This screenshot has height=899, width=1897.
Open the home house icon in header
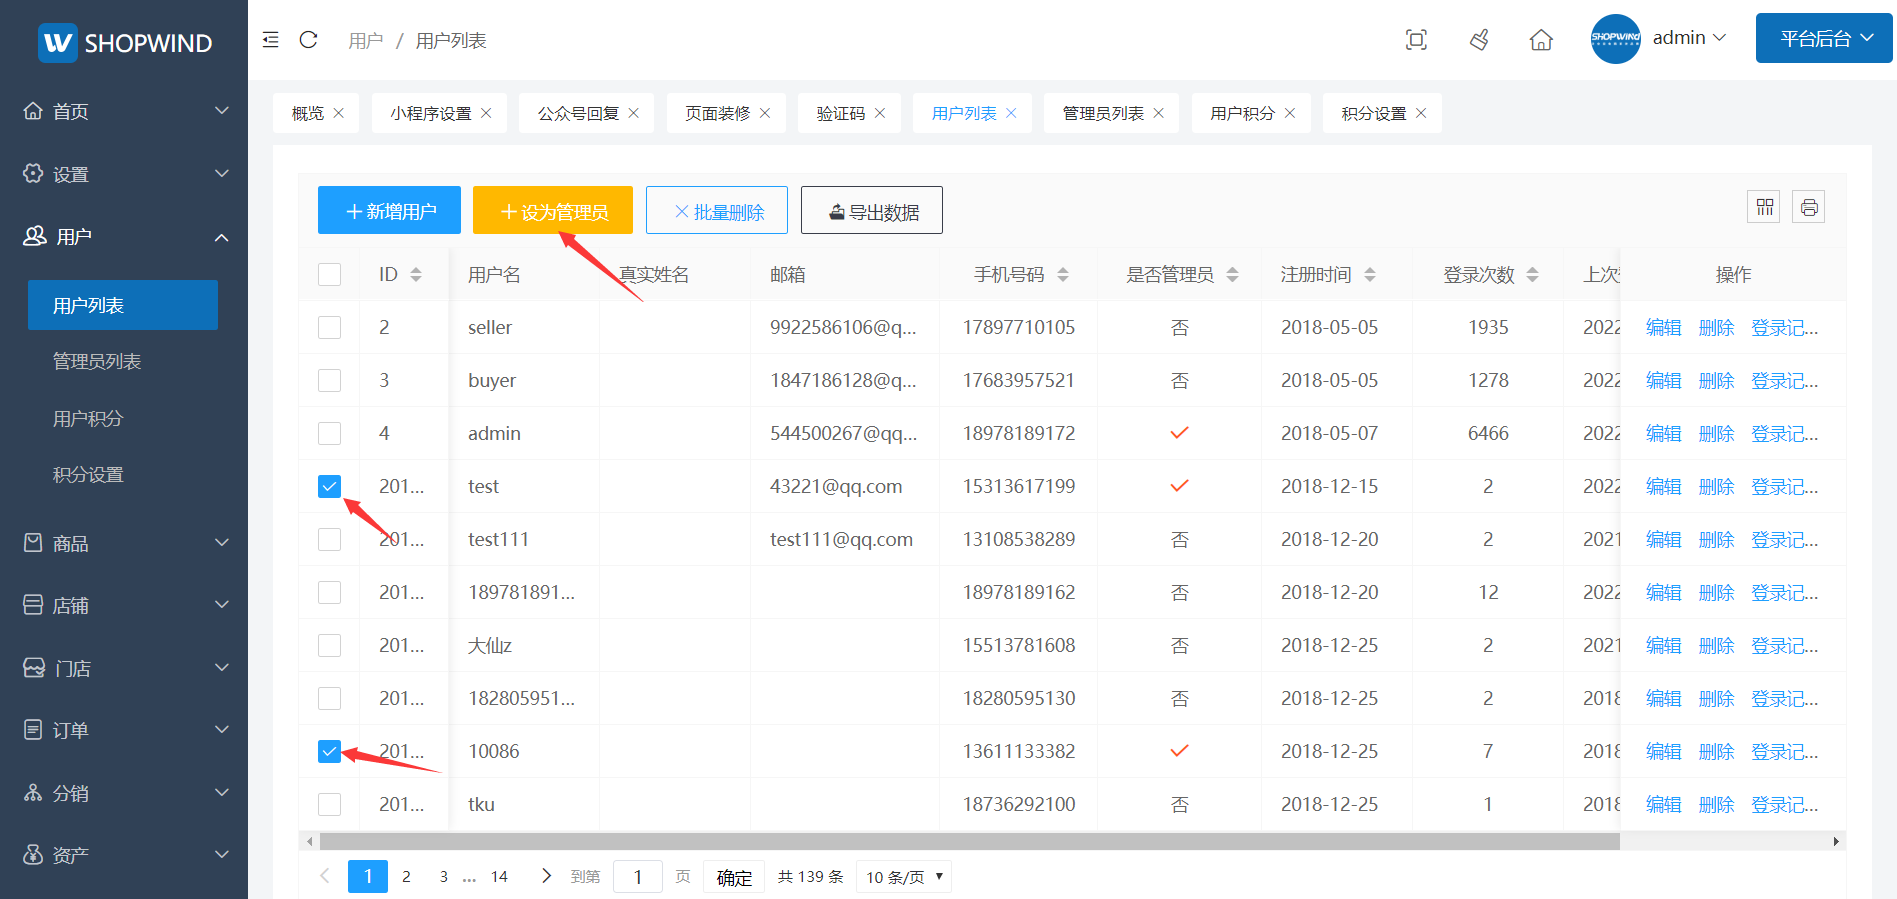point(1541,40)
